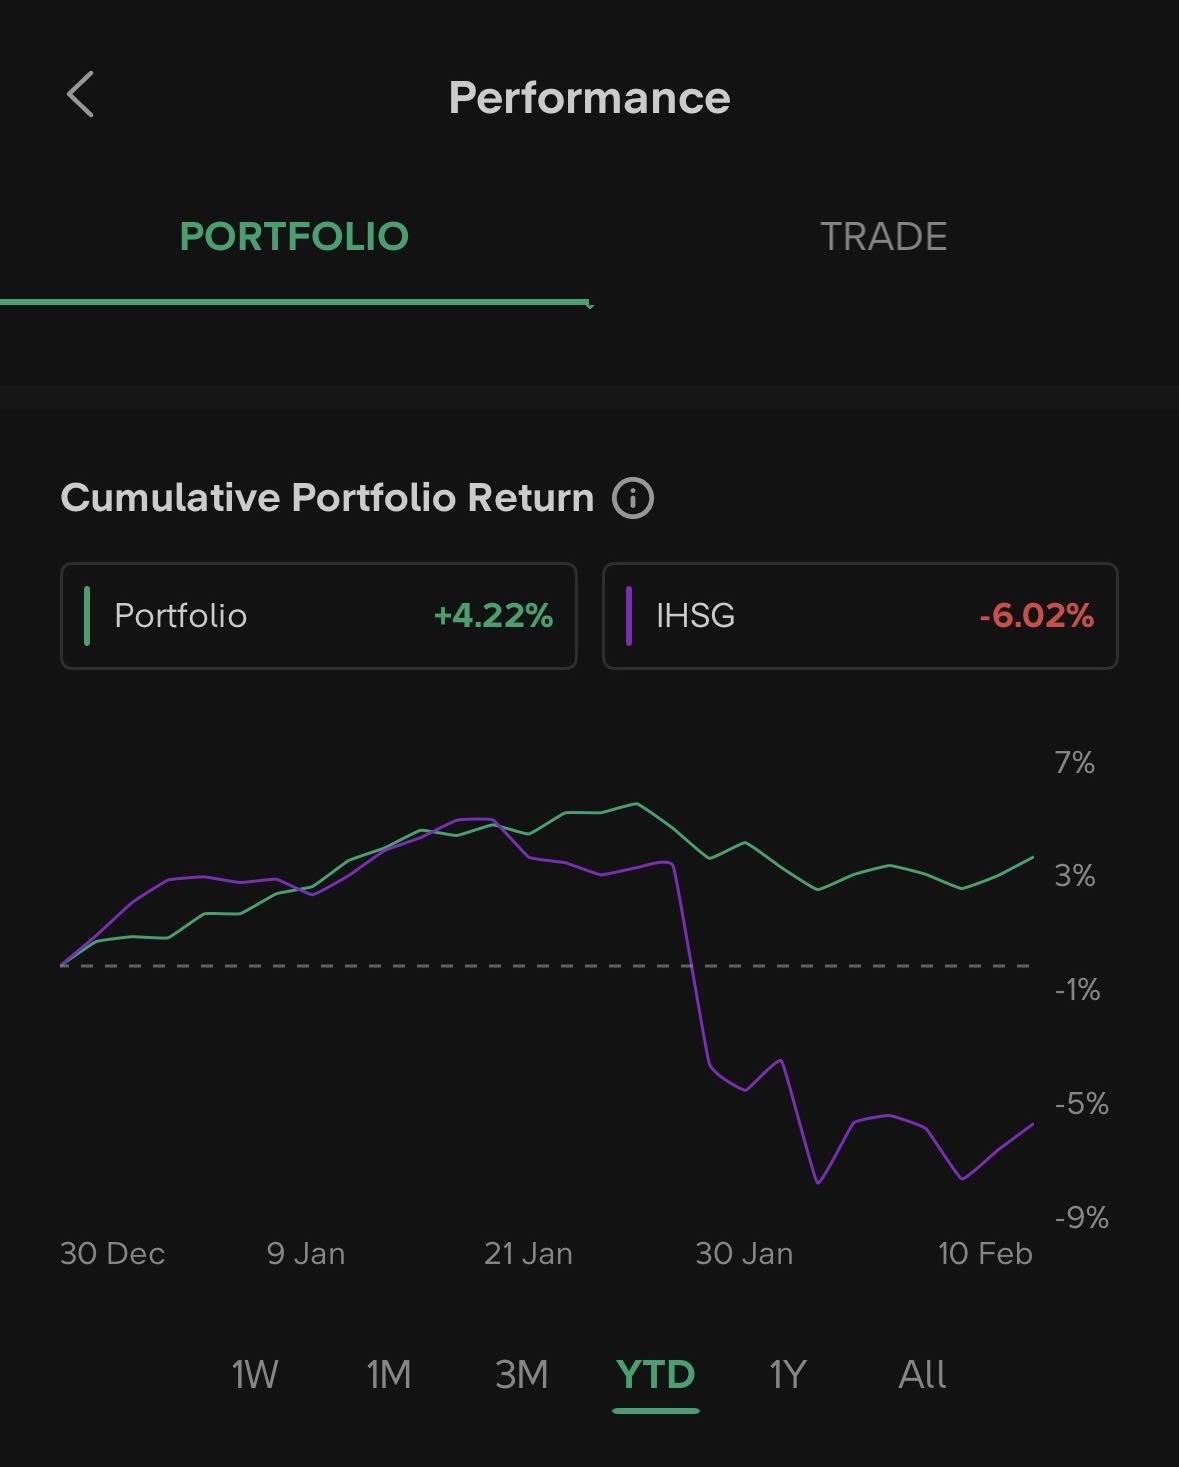1179x1467 pixels.
Task: Switch to the PORTFOLIO tab
Action: (294, 237)
